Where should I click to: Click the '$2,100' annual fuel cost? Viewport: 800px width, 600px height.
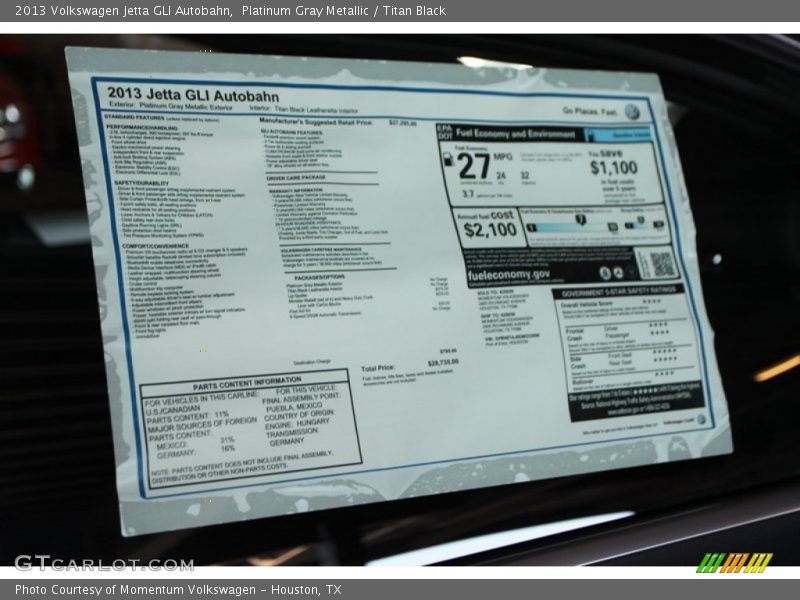tap(490, 230)
